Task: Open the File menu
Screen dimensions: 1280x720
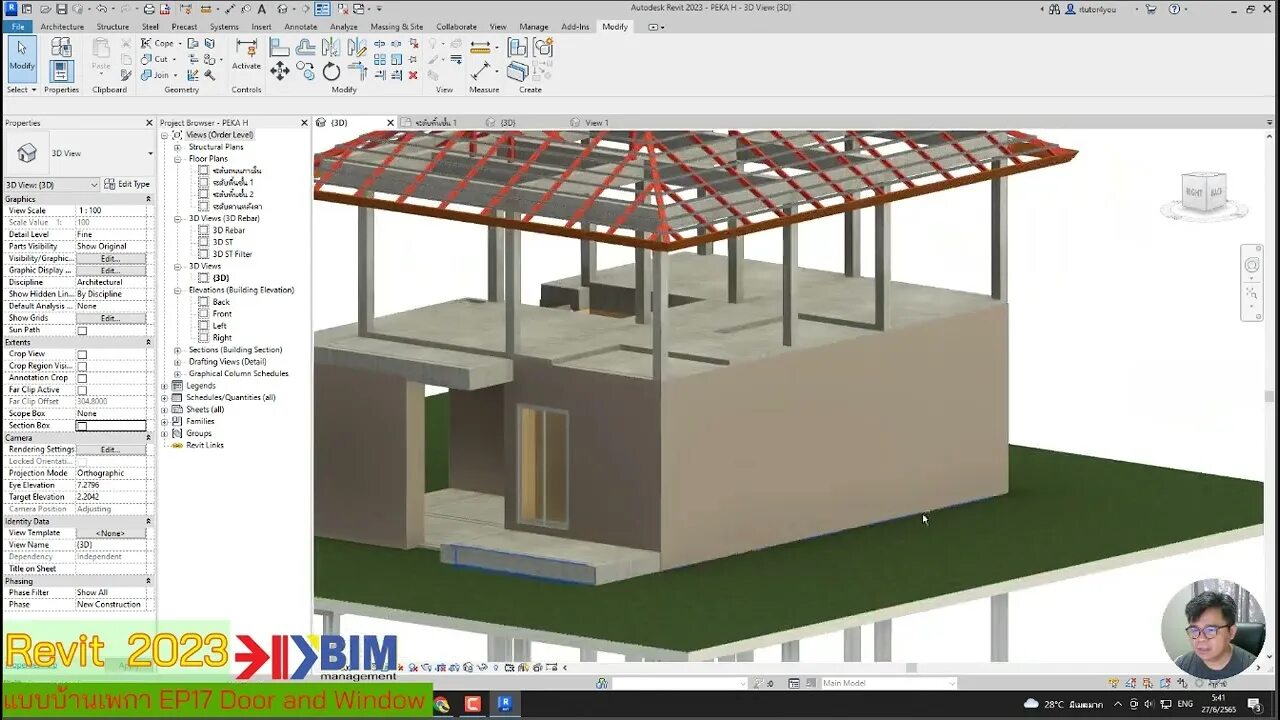Action: [x=18, y=27]
